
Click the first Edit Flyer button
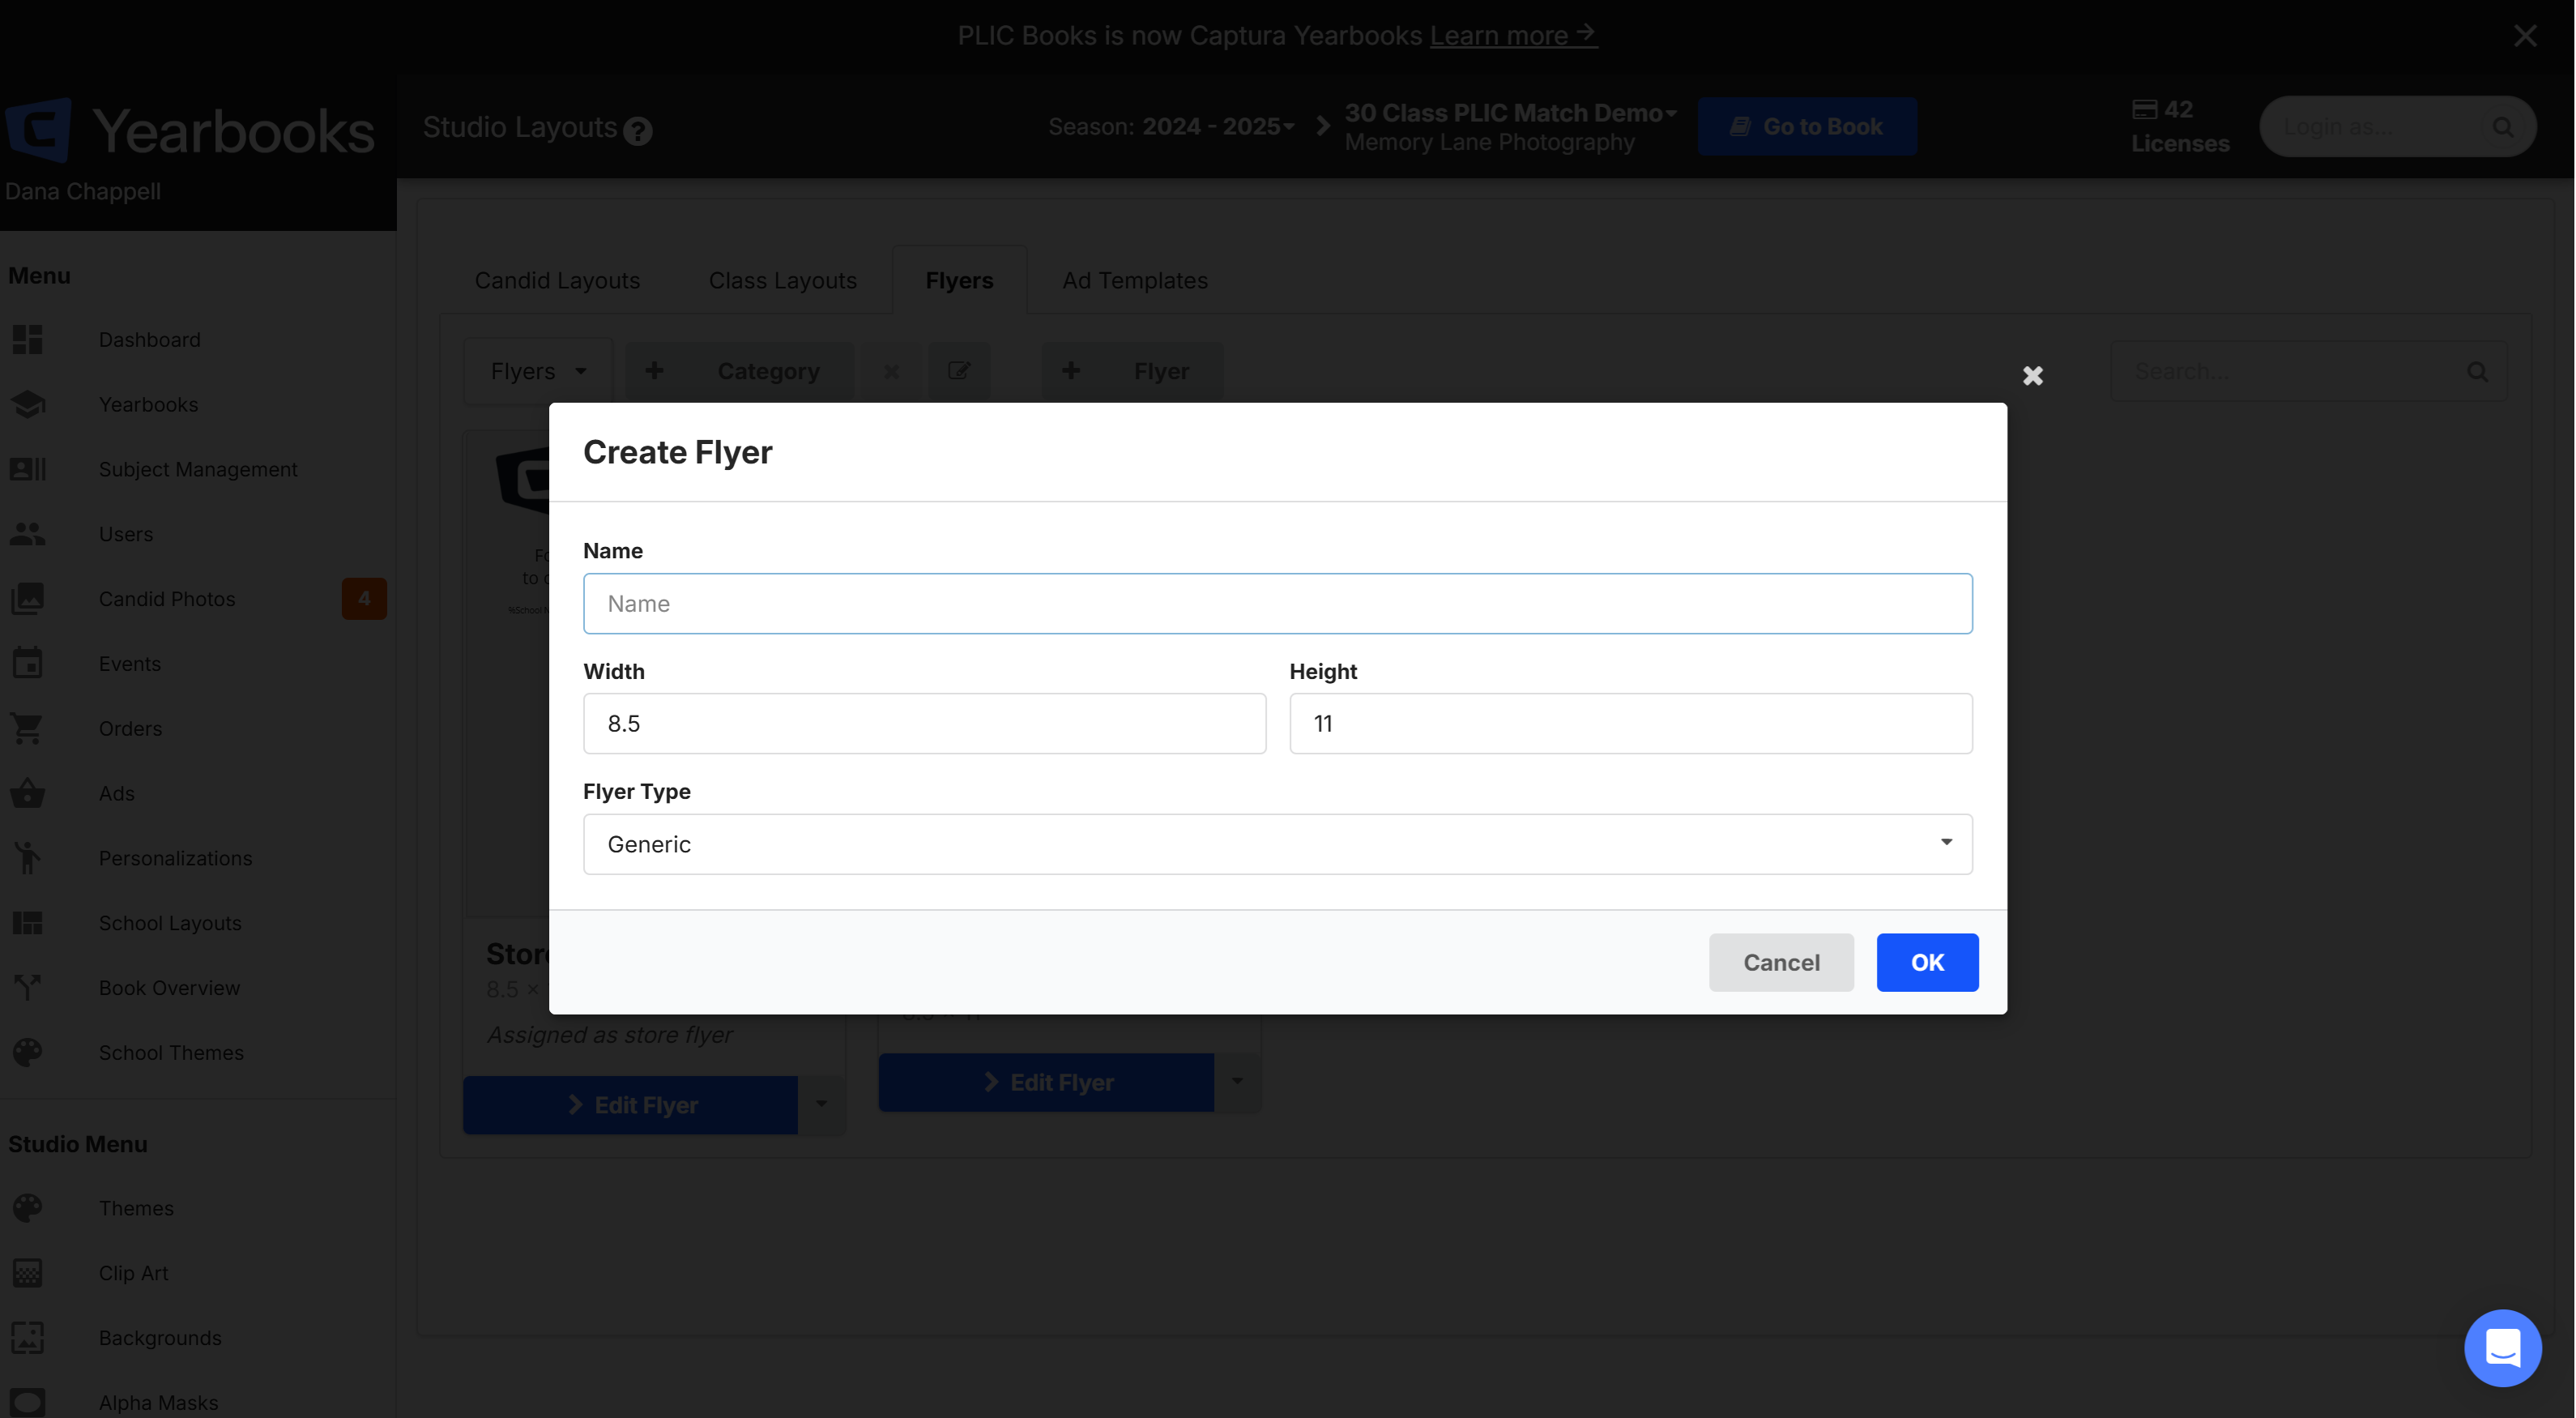631,1105
